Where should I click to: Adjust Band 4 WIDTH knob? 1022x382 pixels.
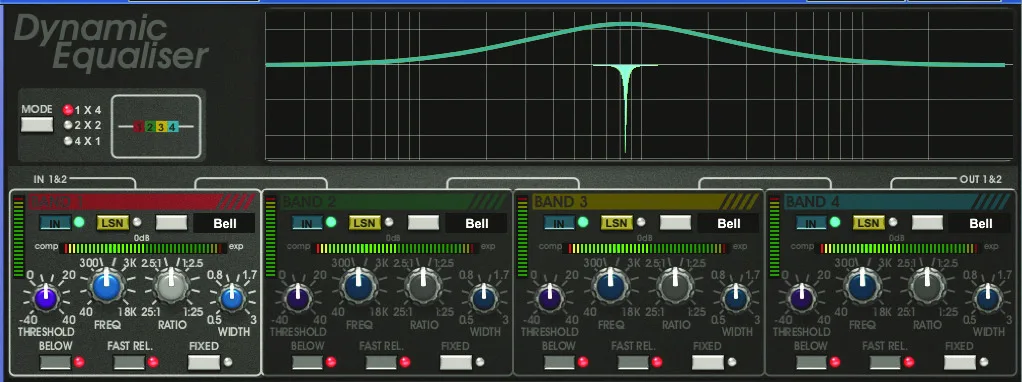(987, 298)
